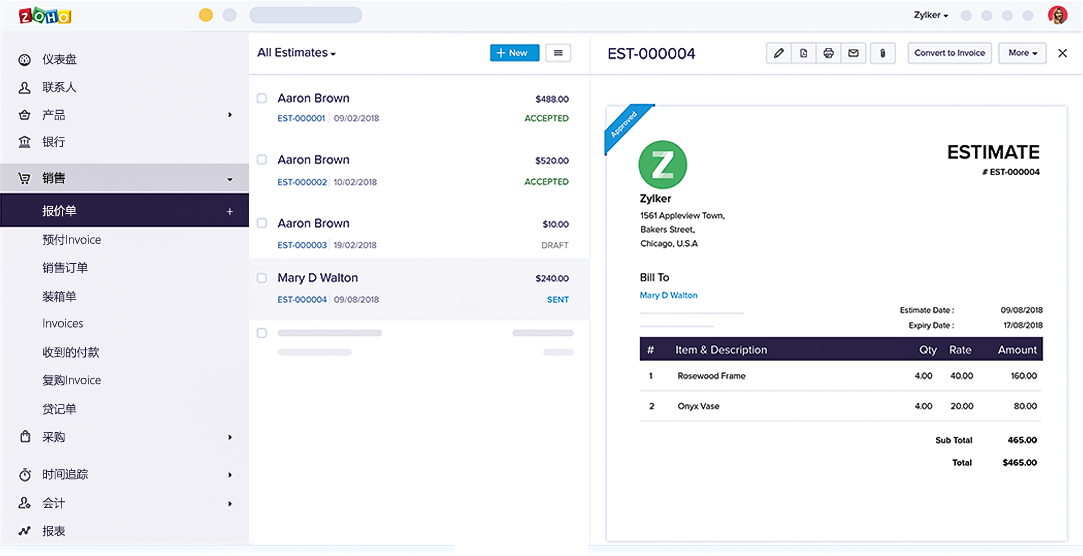Select 贷记单 in the sales menu
The height and width of the screenshot is (556, 1083).
click(59, 409)
